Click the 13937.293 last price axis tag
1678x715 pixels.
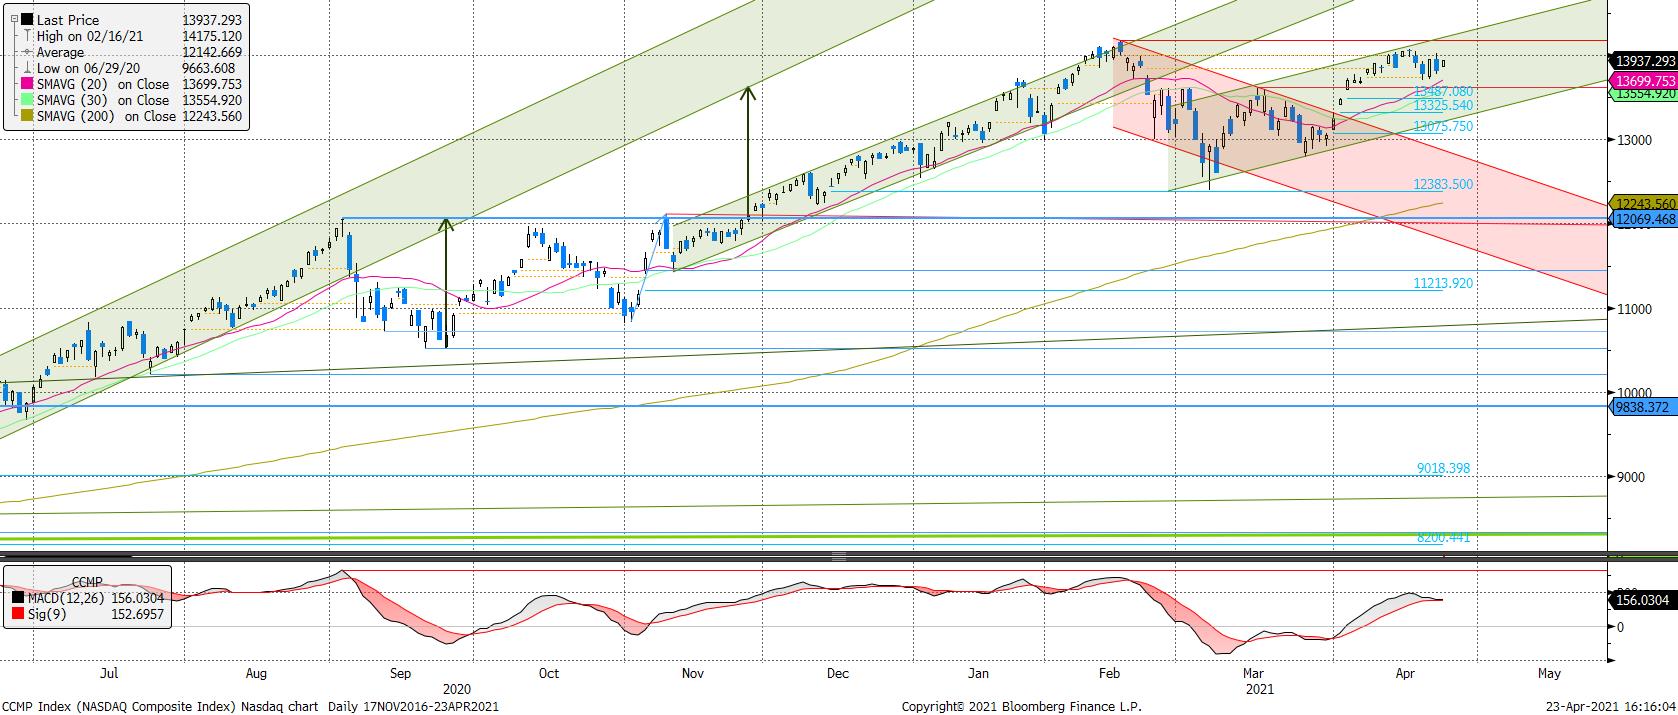point(1644,61)
